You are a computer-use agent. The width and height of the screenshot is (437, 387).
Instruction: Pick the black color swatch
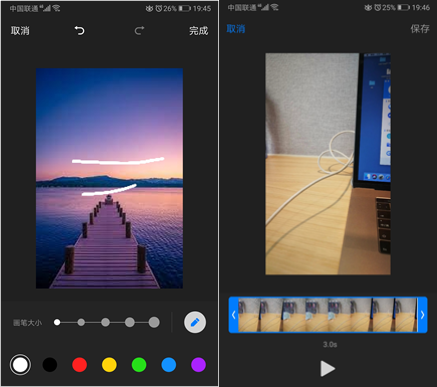pyautogui.click(x=50, y=365)
